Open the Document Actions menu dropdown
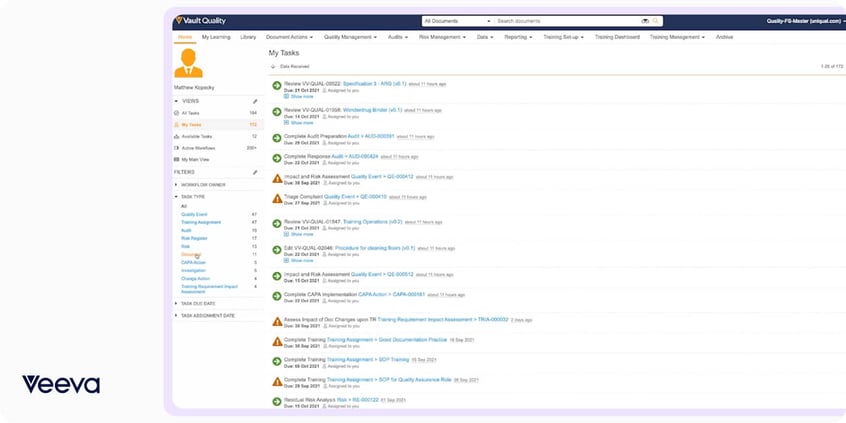The width and height of the screenshot is (846, 423). click(x=289, y=37)
